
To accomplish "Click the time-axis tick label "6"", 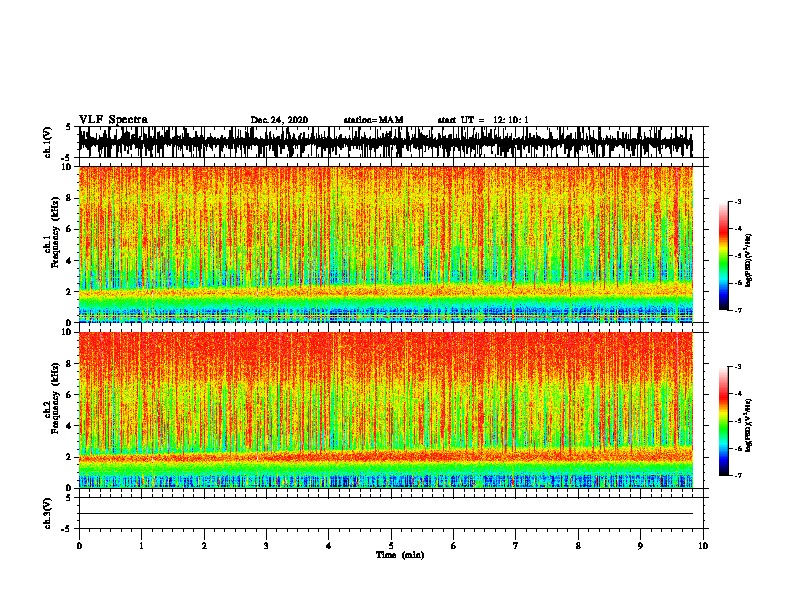I will [x=454, y=546].
